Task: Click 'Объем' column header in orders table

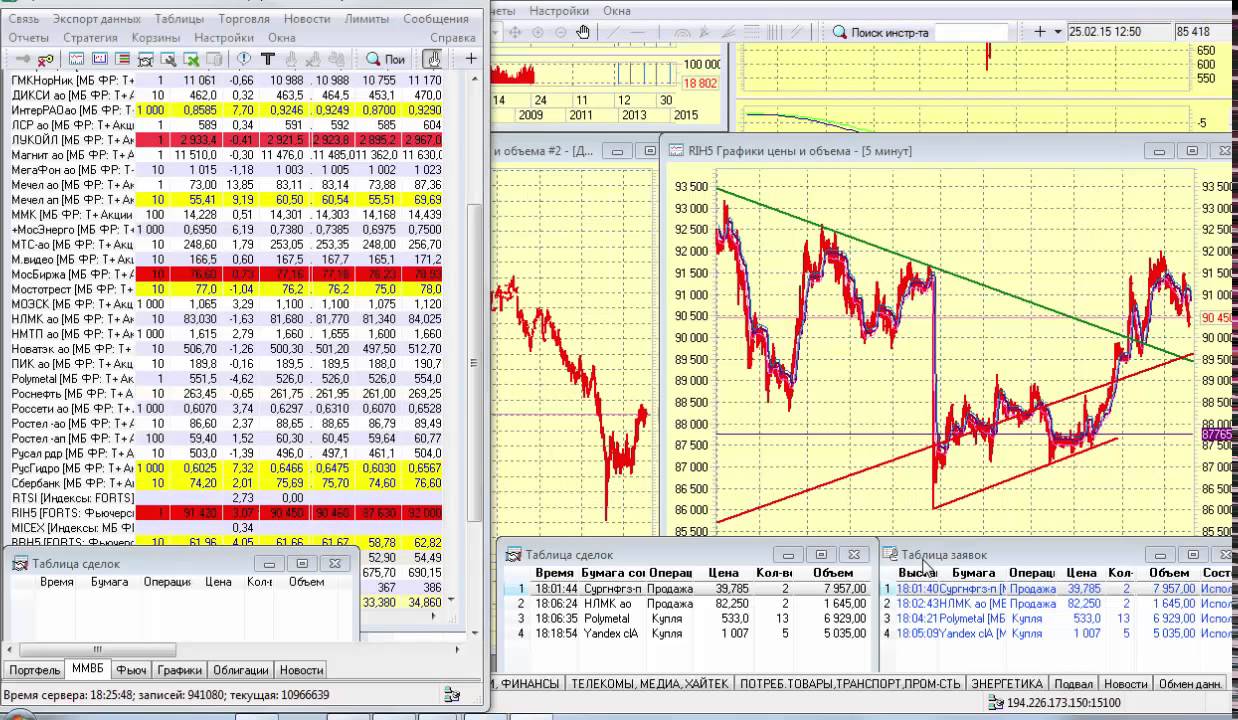Action: tap(1168, 574)
